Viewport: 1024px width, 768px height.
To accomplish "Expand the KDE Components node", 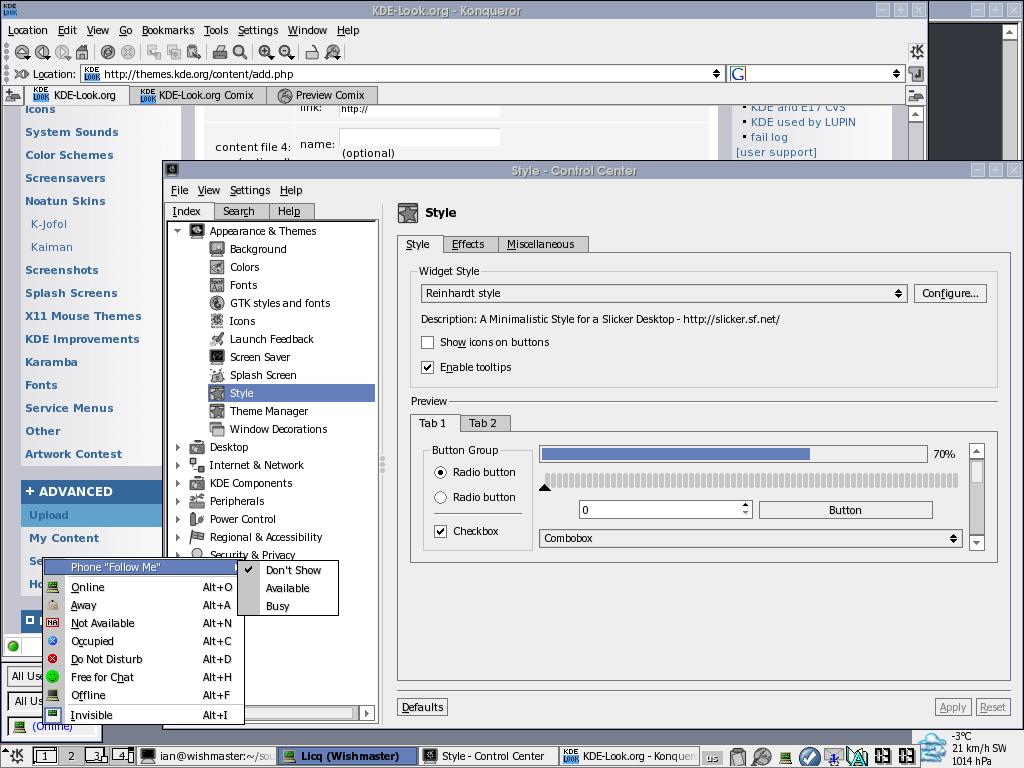I will pyautogui.click(x=178, y=483).
